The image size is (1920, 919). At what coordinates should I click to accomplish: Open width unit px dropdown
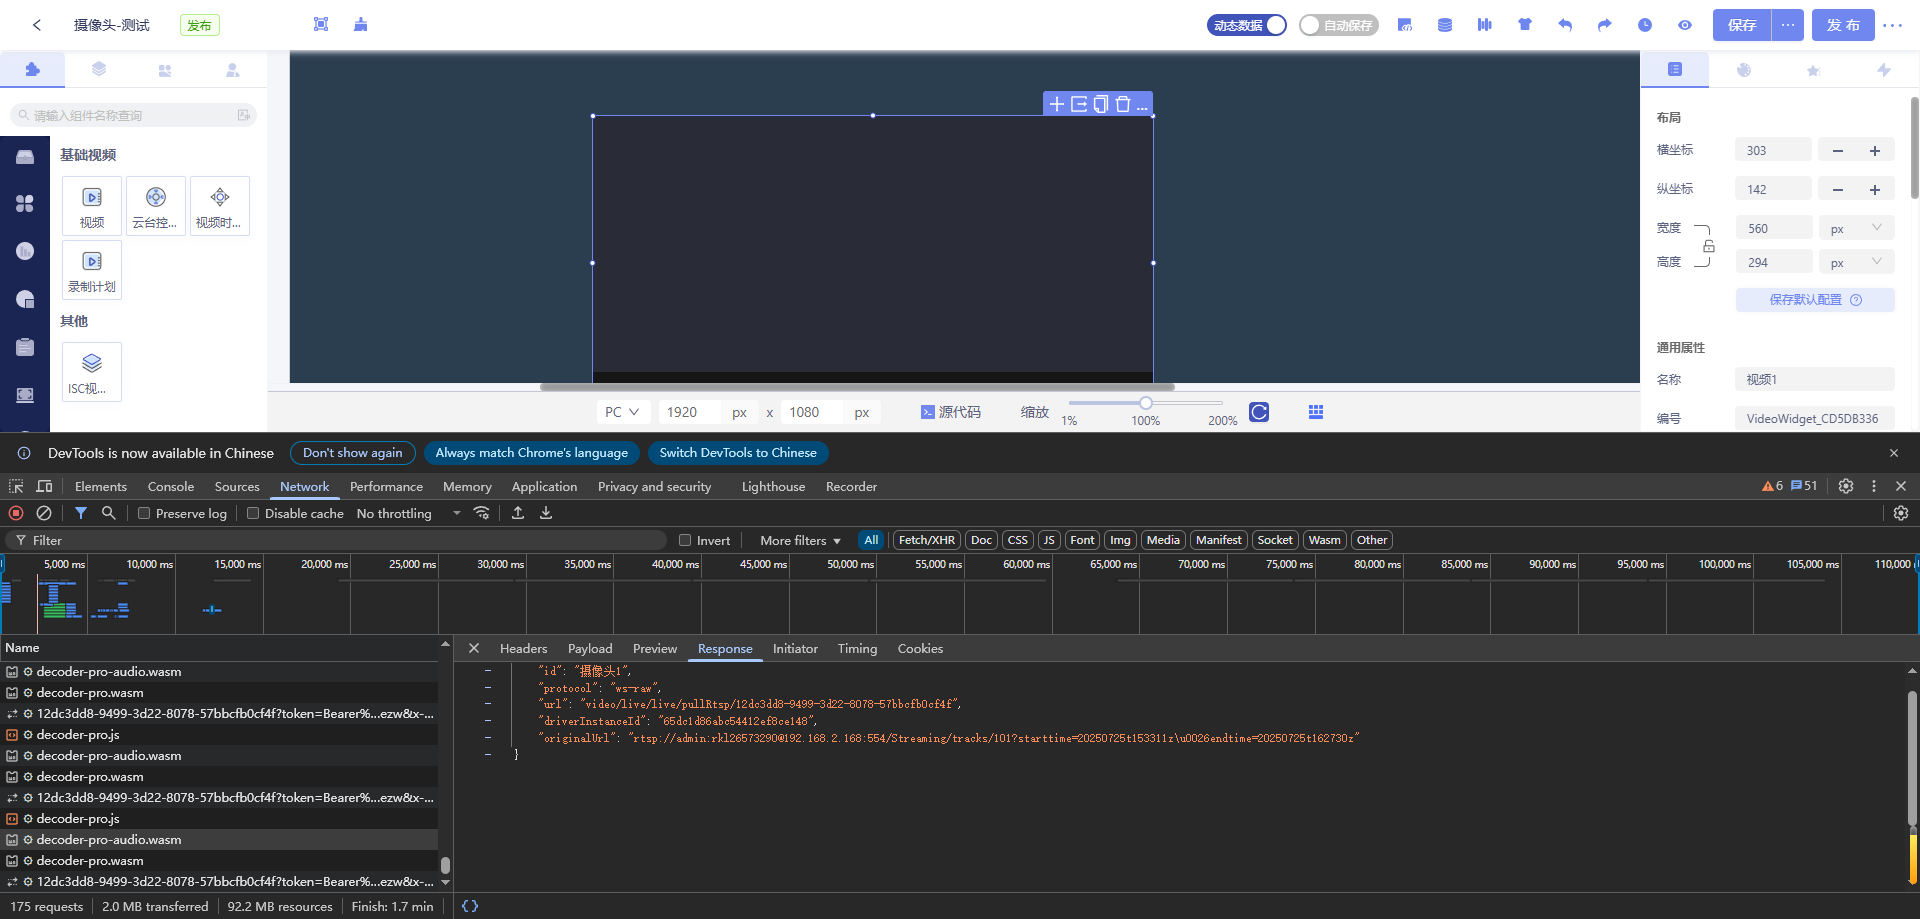[x=1856, y=228]
